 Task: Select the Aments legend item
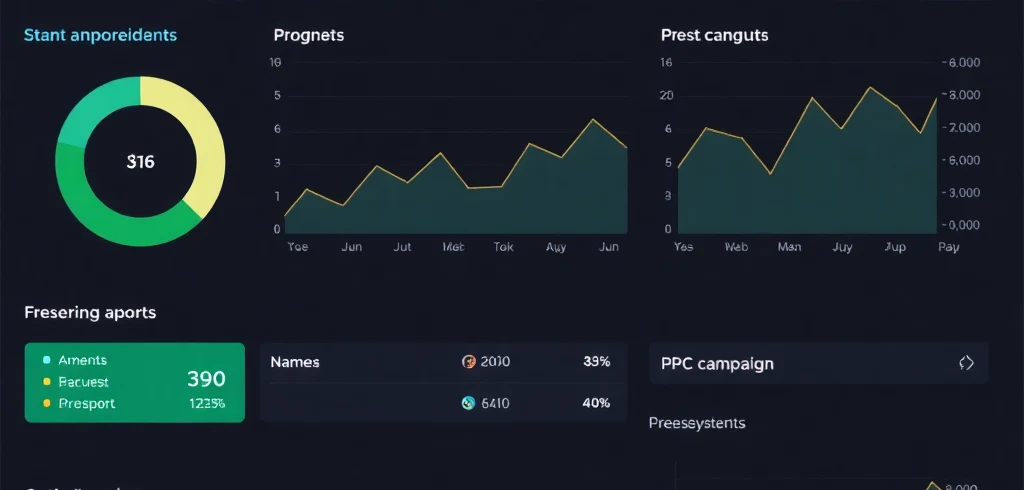coord(82,360)
